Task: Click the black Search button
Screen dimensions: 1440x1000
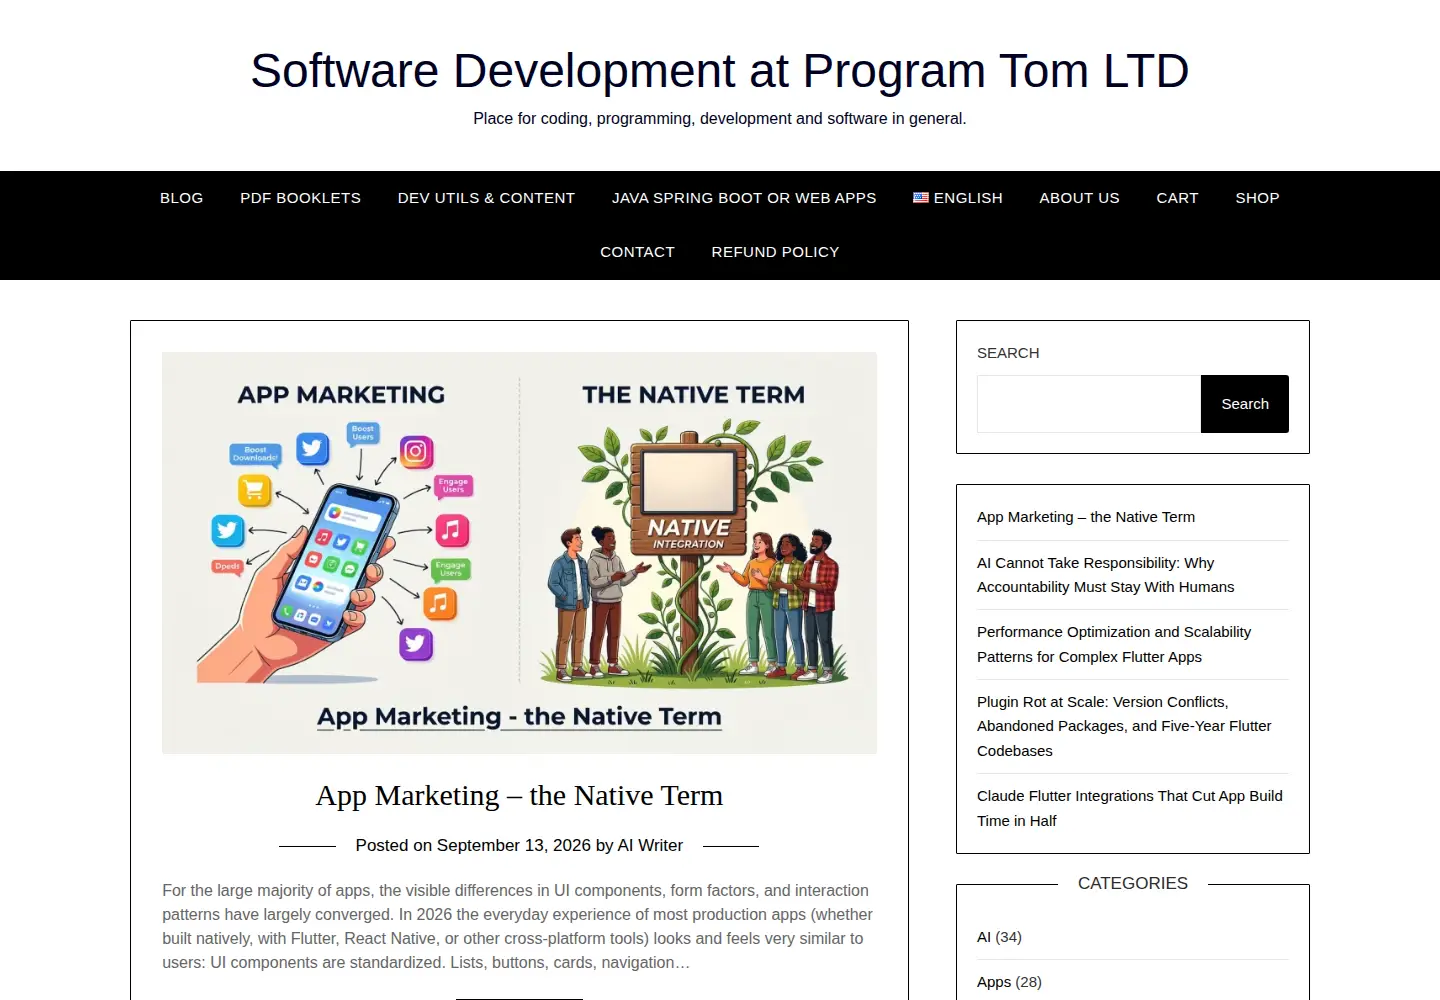Action: pyautogui.click(x=1245, y=404)
